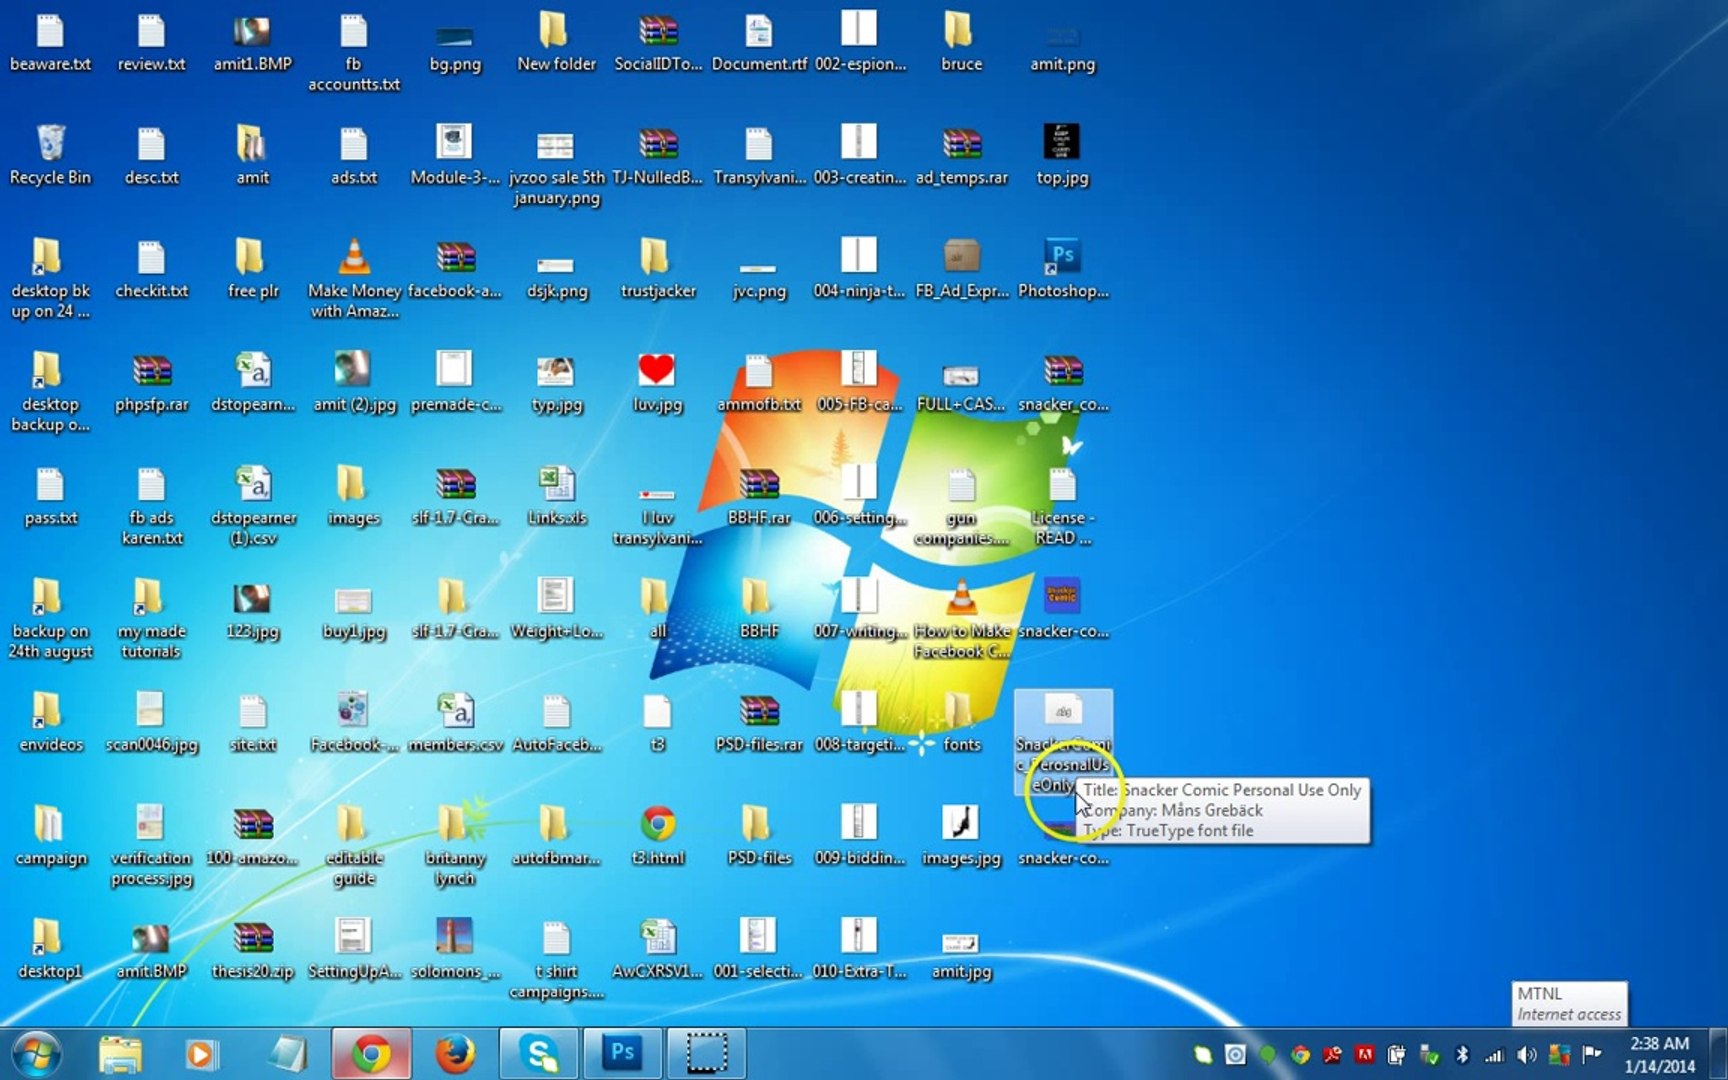Launch Windows Media Player from taskbar
The image size is (1728, 1080).
[201, 1054]
